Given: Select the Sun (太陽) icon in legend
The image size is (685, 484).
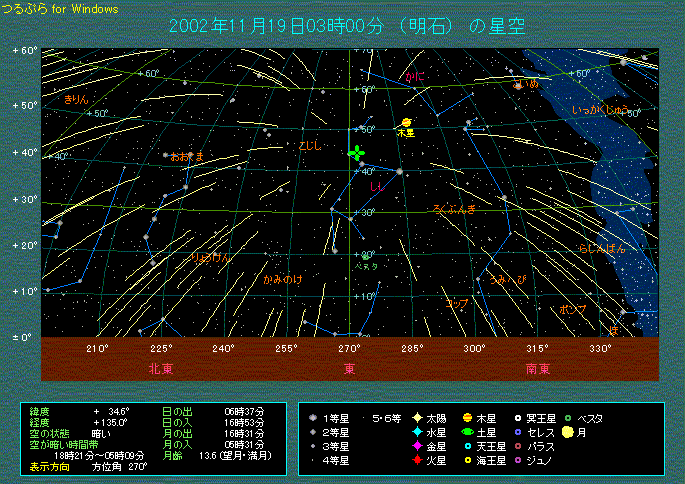Looking at the screenshot, I should (x=416, y=418).
